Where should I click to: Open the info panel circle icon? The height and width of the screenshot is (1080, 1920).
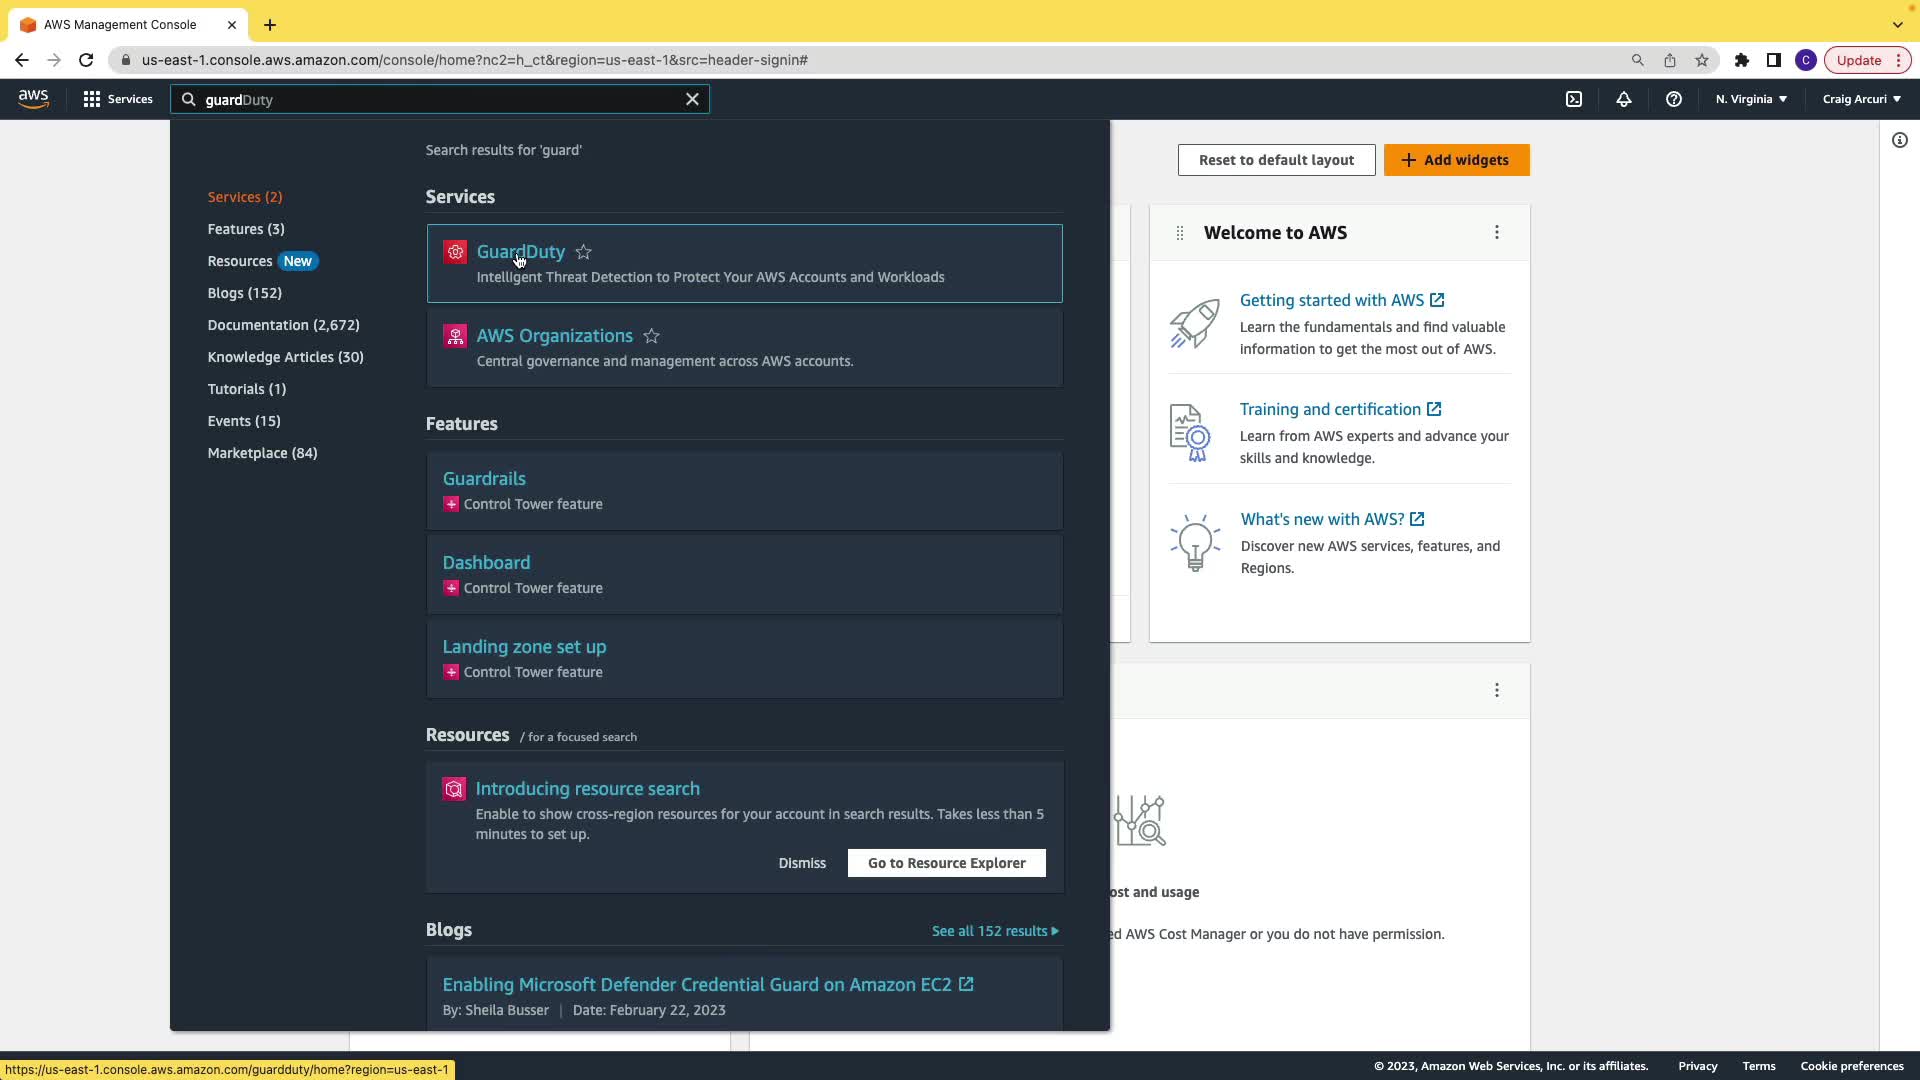[x=1900, y=140]
